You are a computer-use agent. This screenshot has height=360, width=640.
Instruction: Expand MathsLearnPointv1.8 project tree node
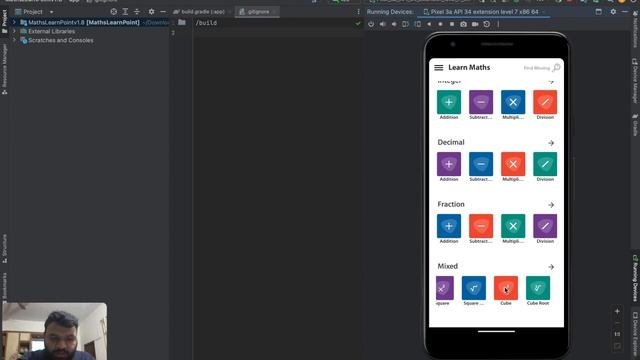click(14, 22)
